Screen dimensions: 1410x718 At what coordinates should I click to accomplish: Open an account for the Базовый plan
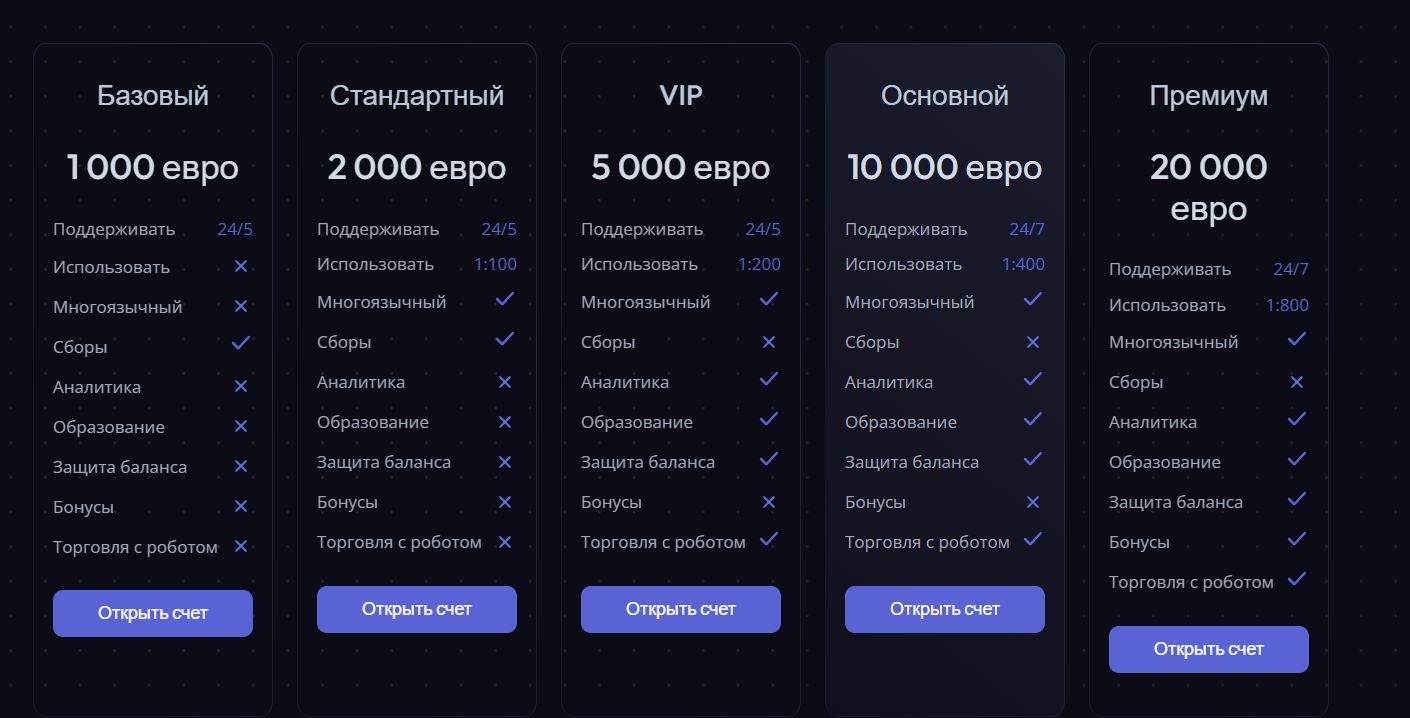pos(153,613)
